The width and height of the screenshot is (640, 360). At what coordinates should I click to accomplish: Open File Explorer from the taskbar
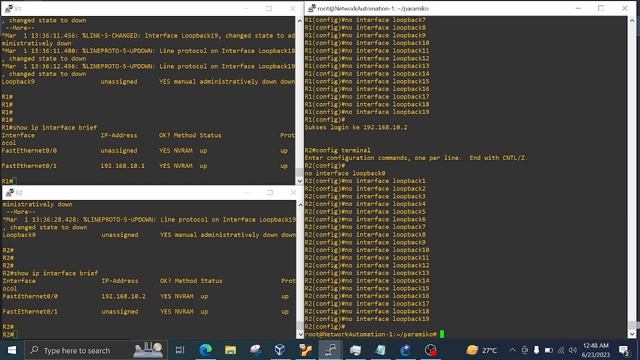[230, 350]
